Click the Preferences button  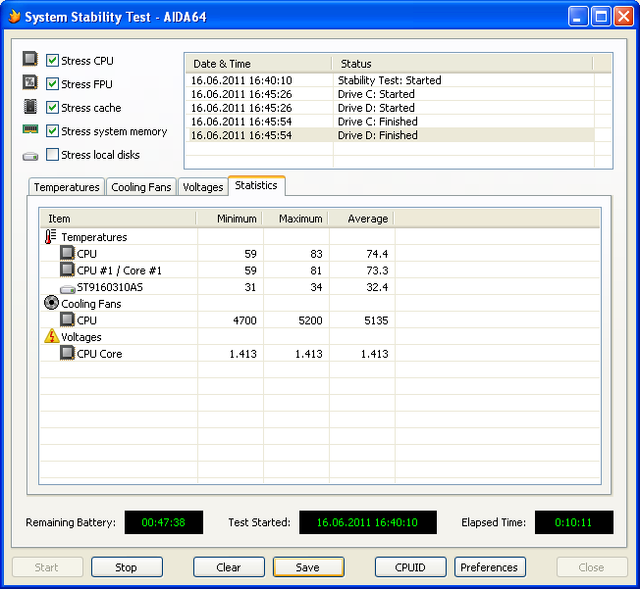[489, 567]
